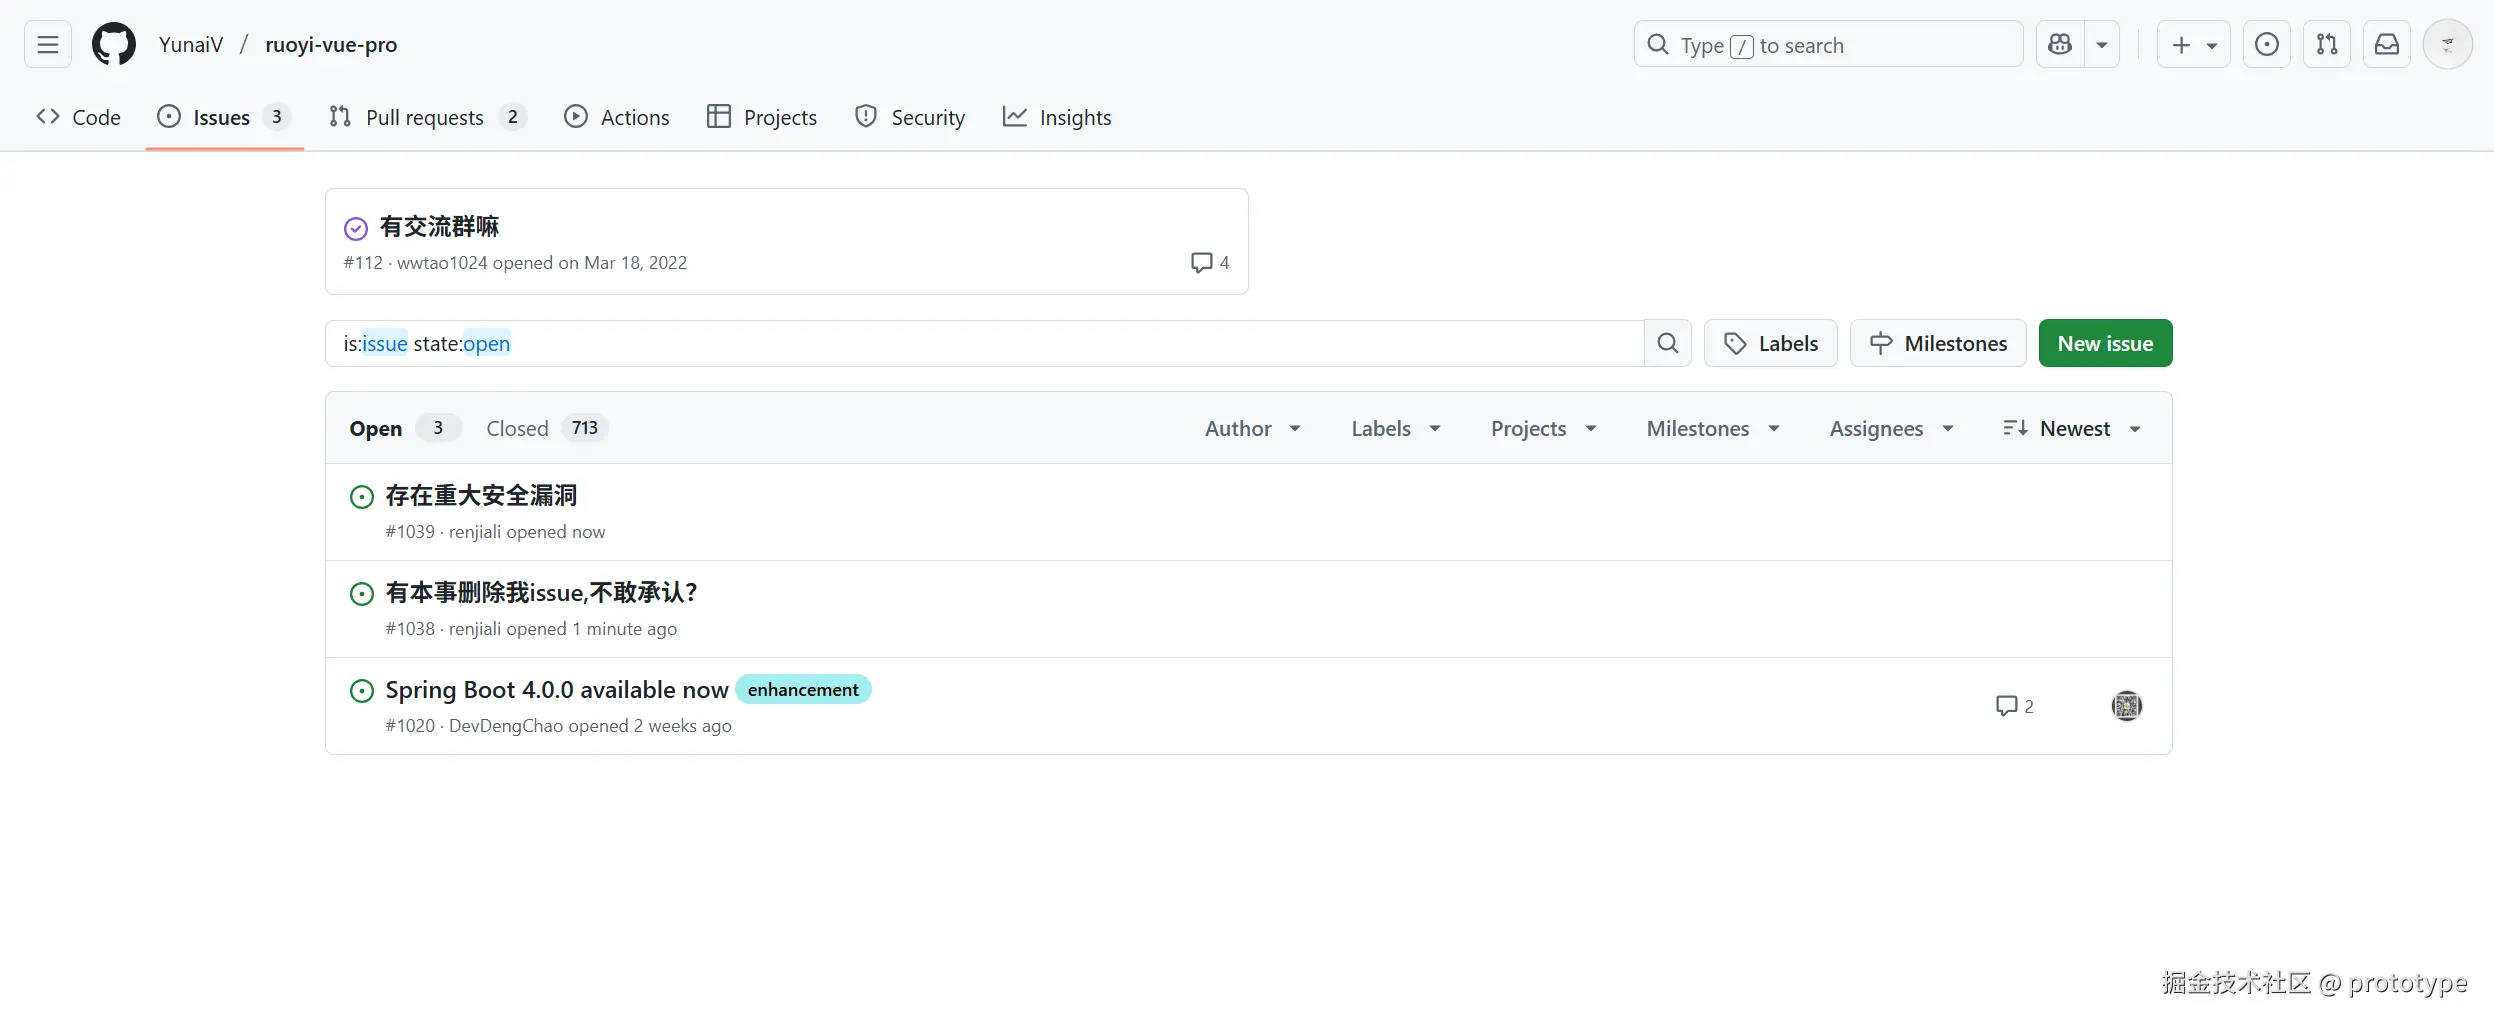Expand the Labels filter dropdown
The width and height of the screenshot is (2494, 1024).
pos(1396,429)
